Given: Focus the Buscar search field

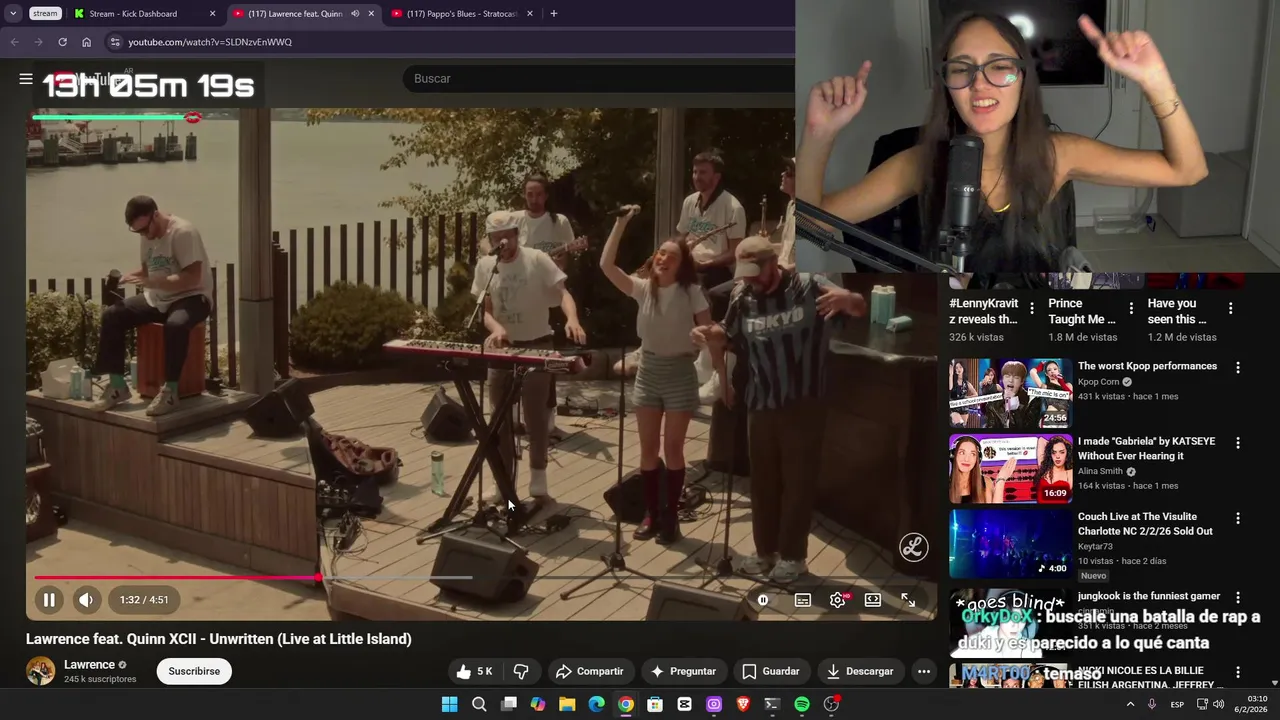Looking at the screenshot, I should [x=600, y=78].
